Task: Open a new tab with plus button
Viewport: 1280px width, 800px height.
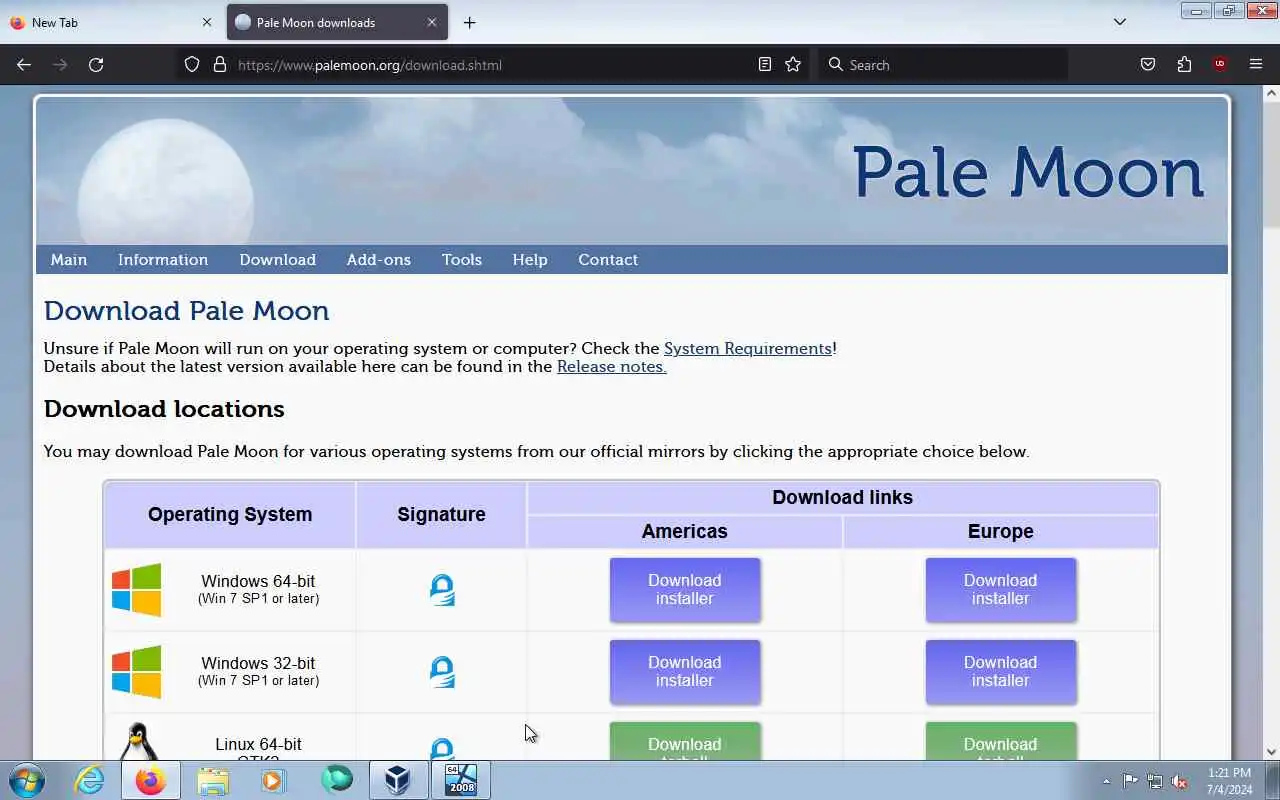Action: (469, 22)
